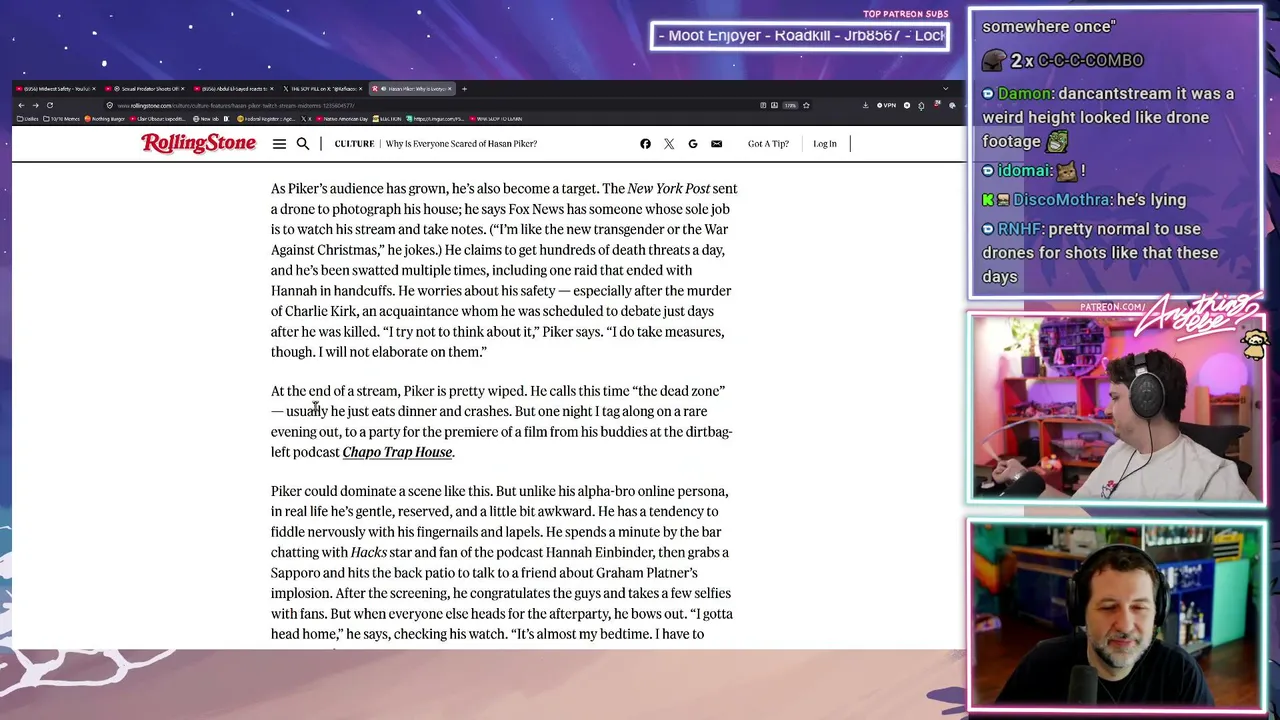Click the Top Patreon Subs ticker
Screen dimensions: 1280x720
(x=799, y=35)
